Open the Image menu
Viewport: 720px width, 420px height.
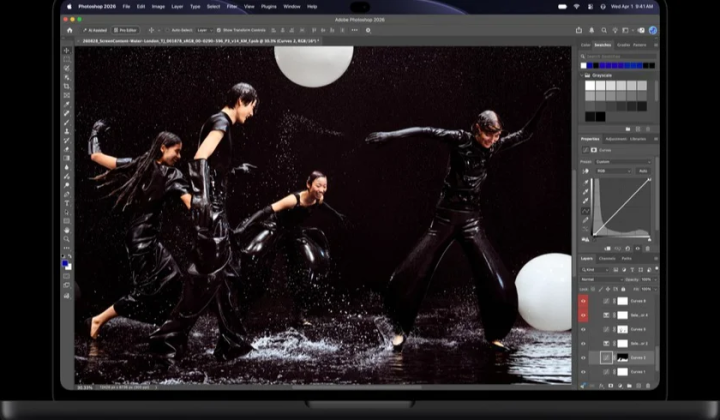coord(158,6)
